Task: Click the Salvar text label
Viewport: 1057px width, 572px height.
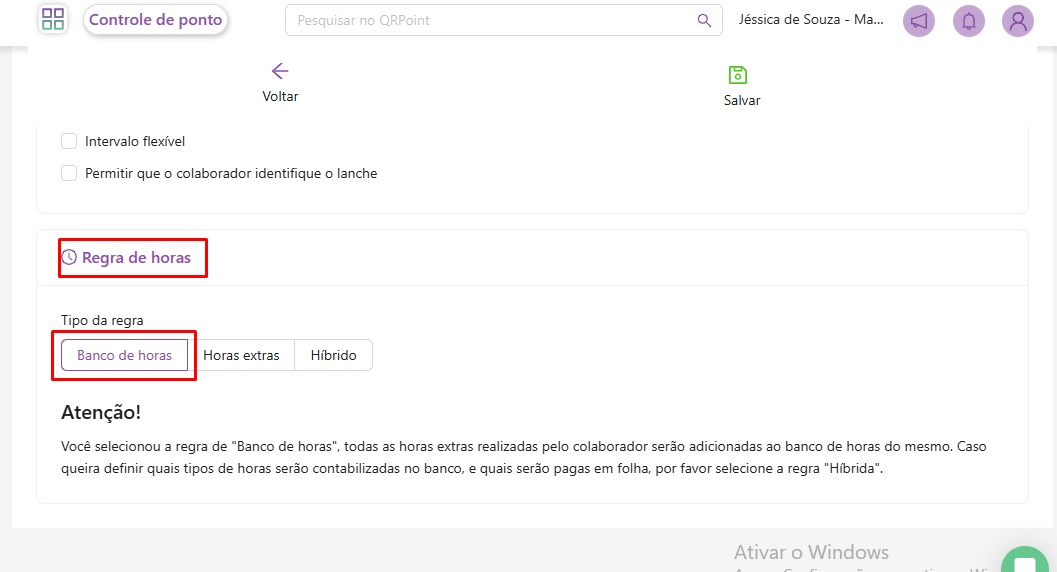Action: [x=742, y=100]
